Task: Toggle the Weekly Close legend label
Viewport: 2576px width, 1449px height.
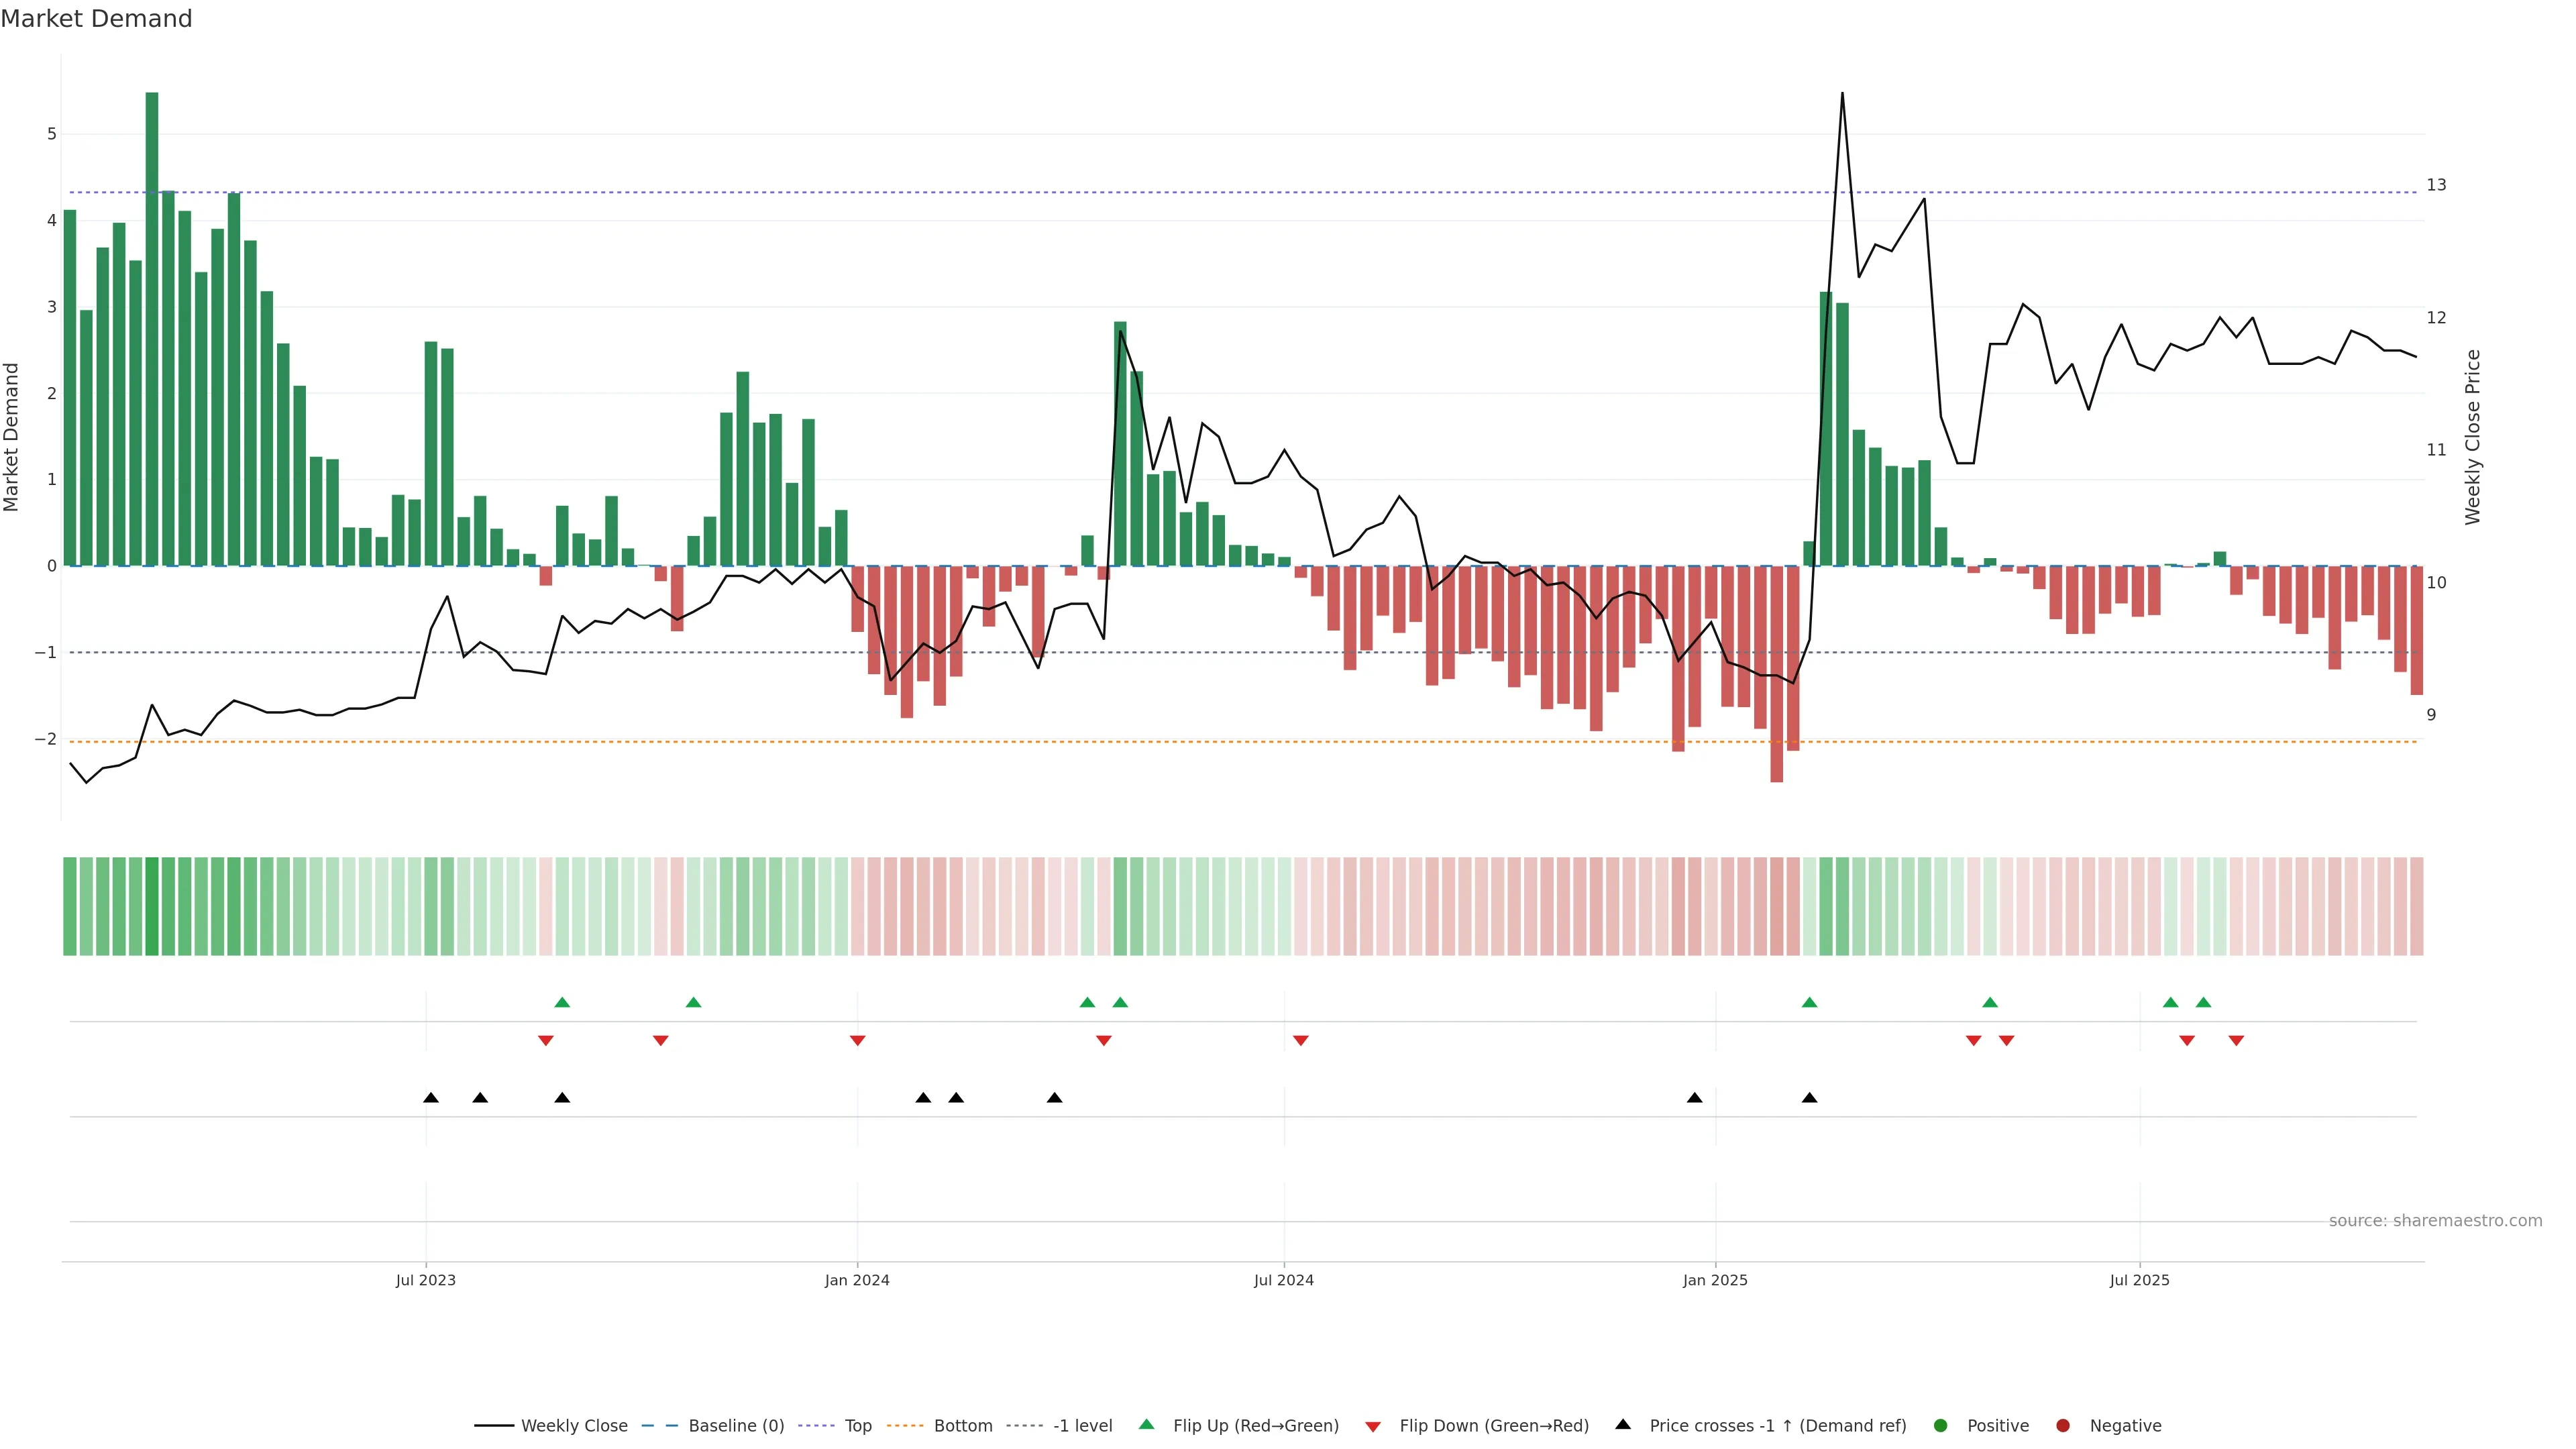Action: 574,1425
